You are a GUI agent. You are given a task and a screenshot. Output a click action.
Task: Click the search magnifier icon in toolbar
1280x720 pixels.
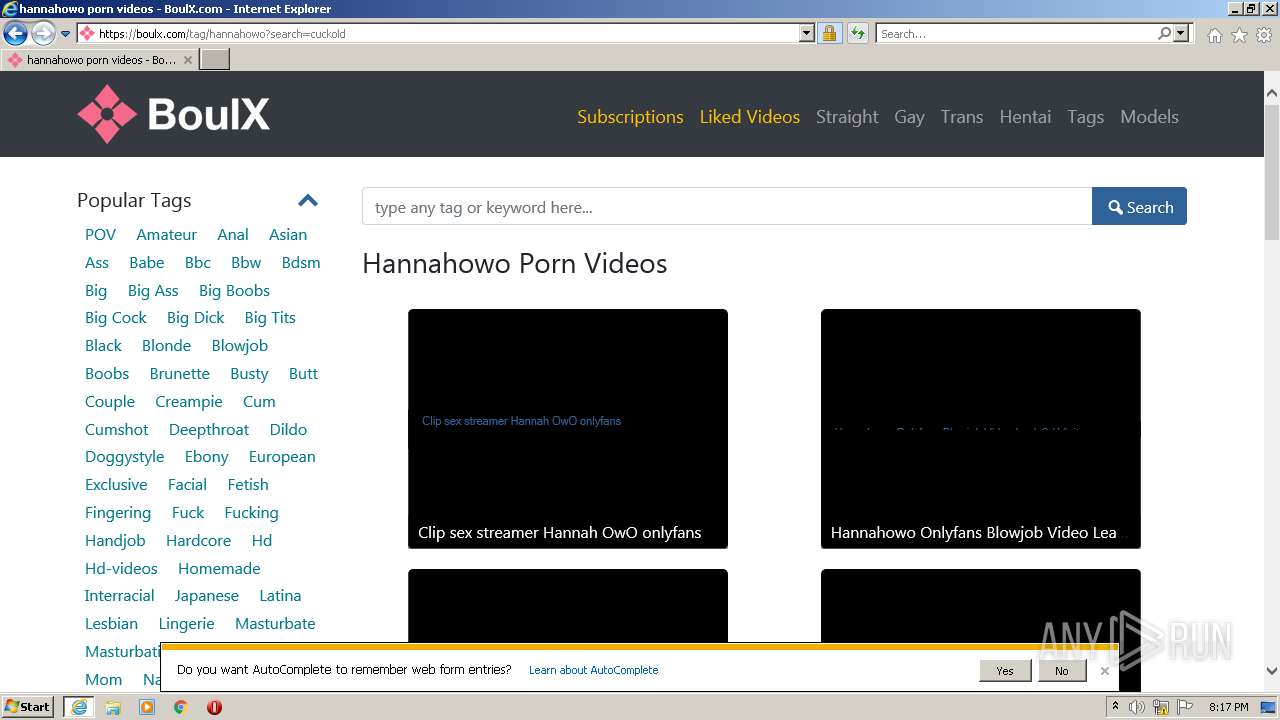[x=1164, y=34]
